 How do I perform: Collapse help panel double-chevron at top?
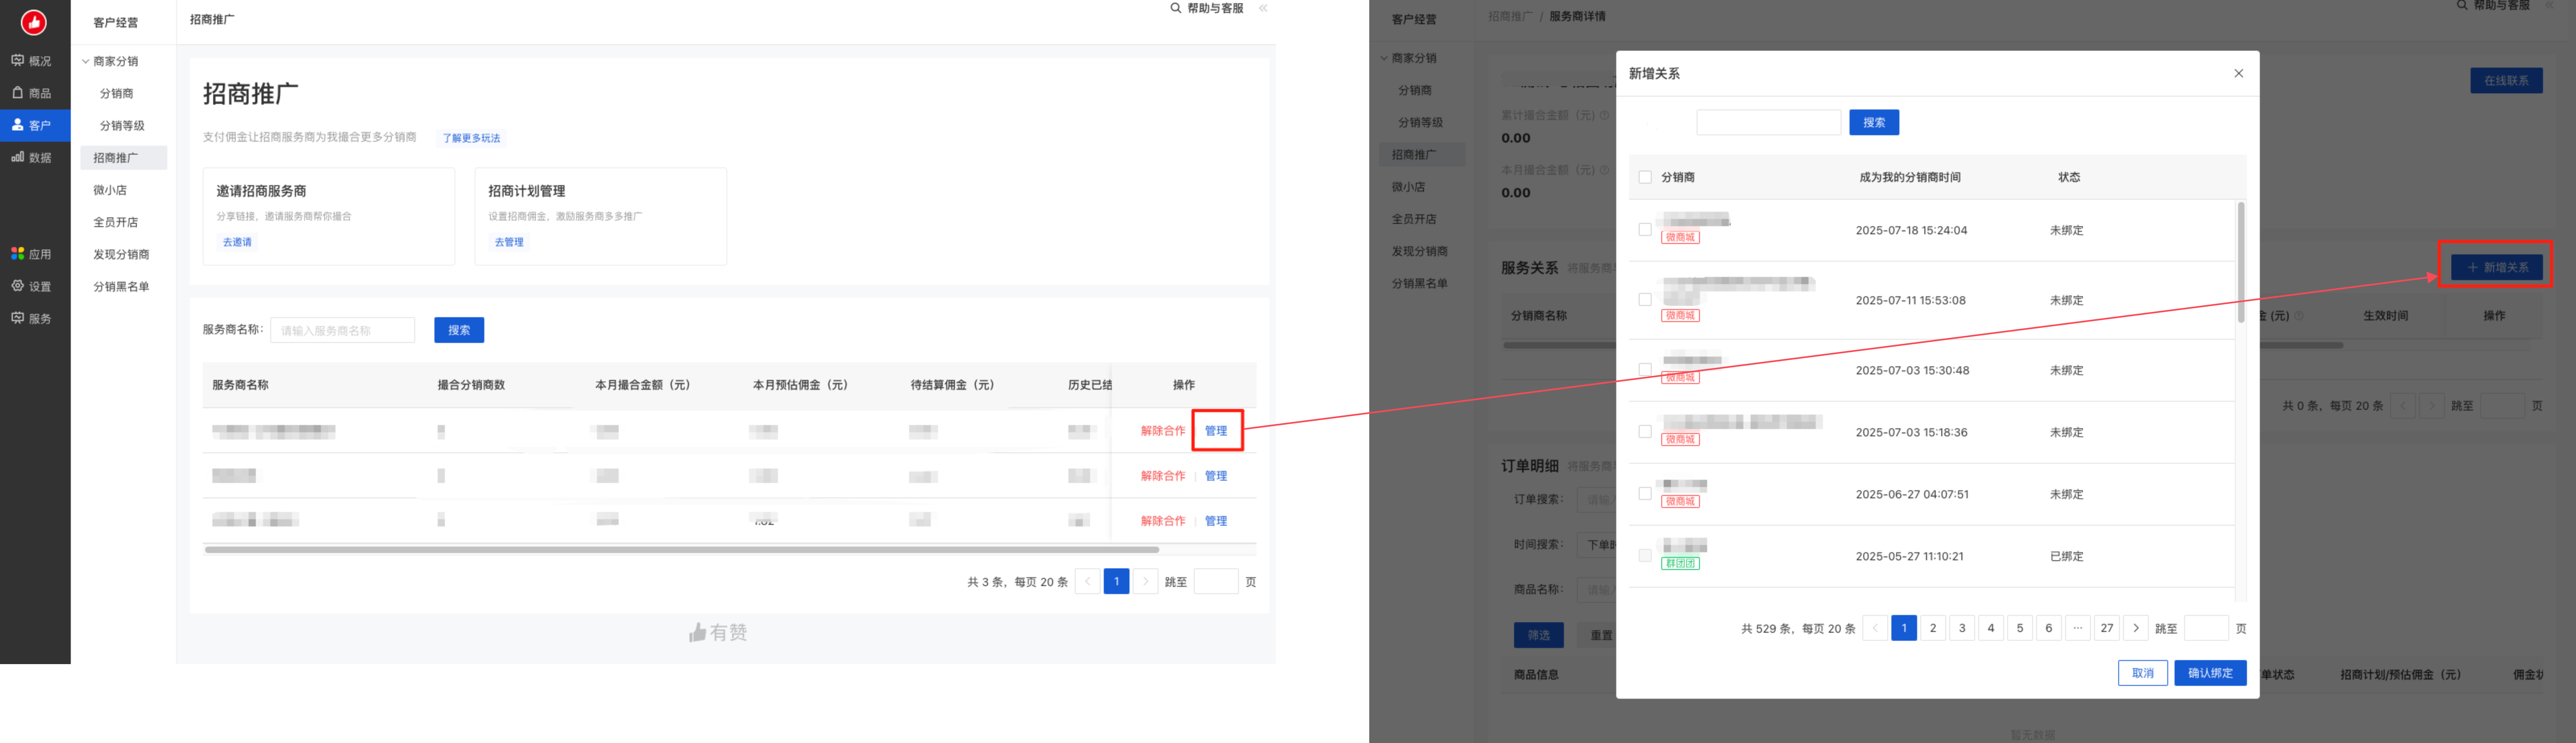[x=1263, y=8]
